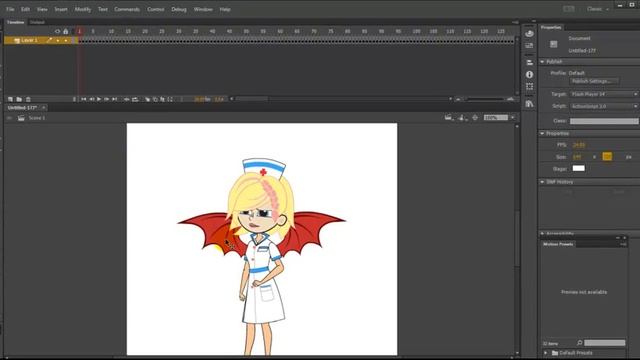The height and width of the screenshot is (360, 640).
Task: Click the New Folder icon in timeline
Action: click(19, 99)
